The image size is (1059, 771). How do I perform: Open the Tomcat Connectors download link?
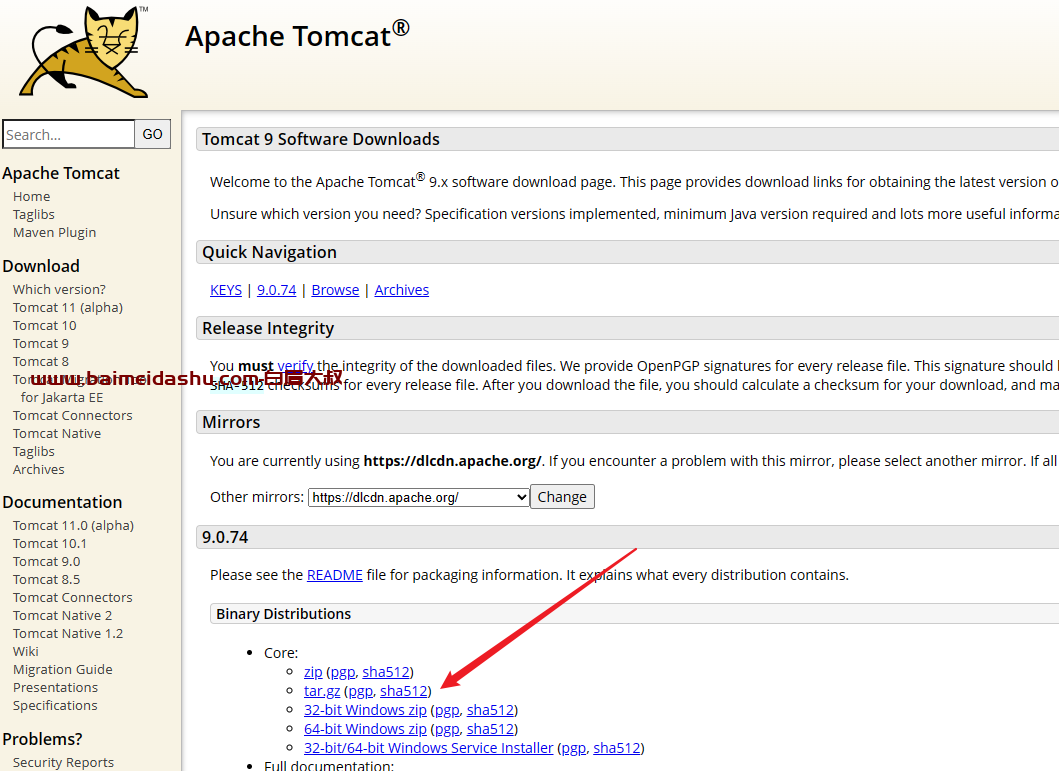[73, 416]
